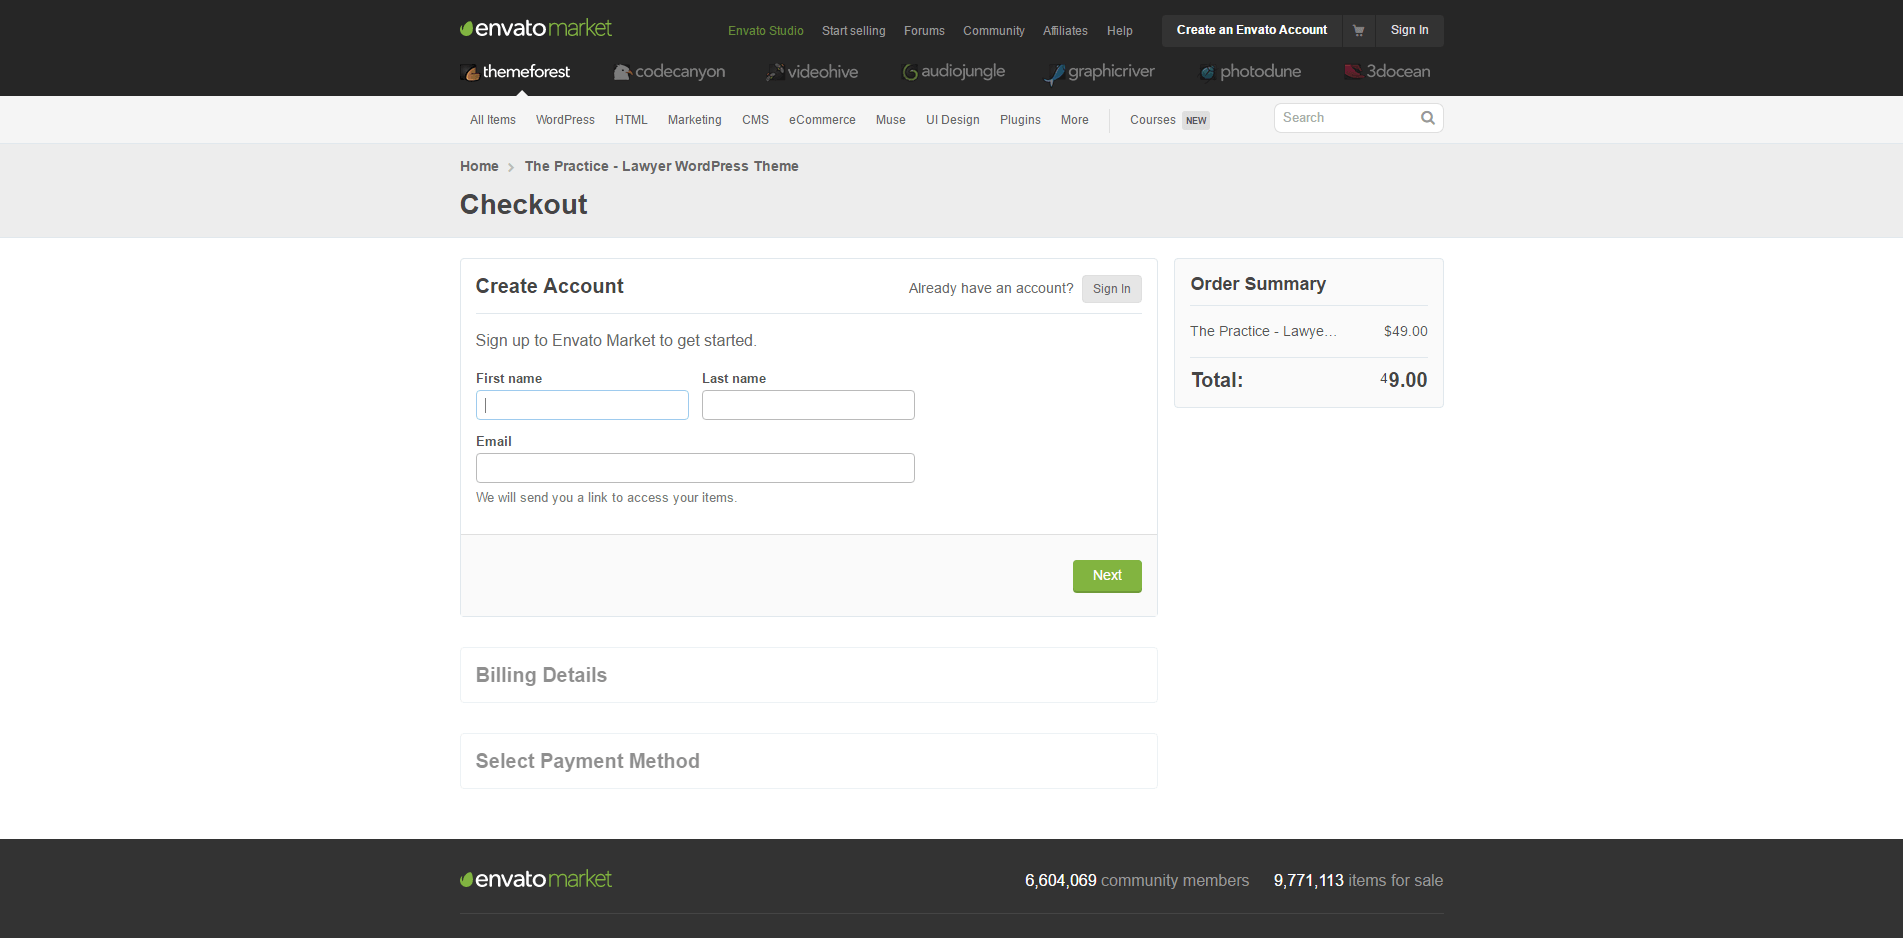The image size is (1903, 938).
Task: Open the Forums link
Action: coord(924,31)
